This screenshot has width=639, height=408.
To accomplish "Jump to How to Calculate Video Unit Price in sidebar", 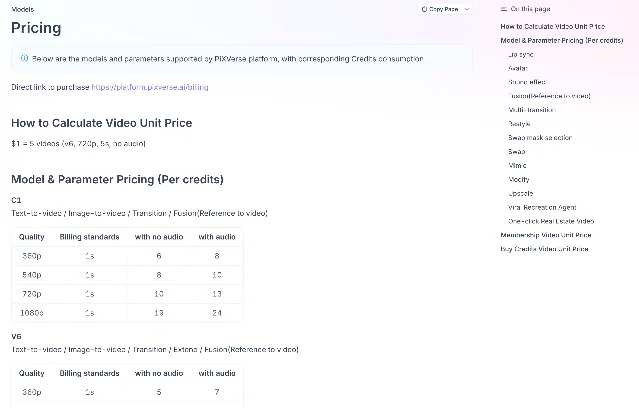I will [x=553, y=26].
